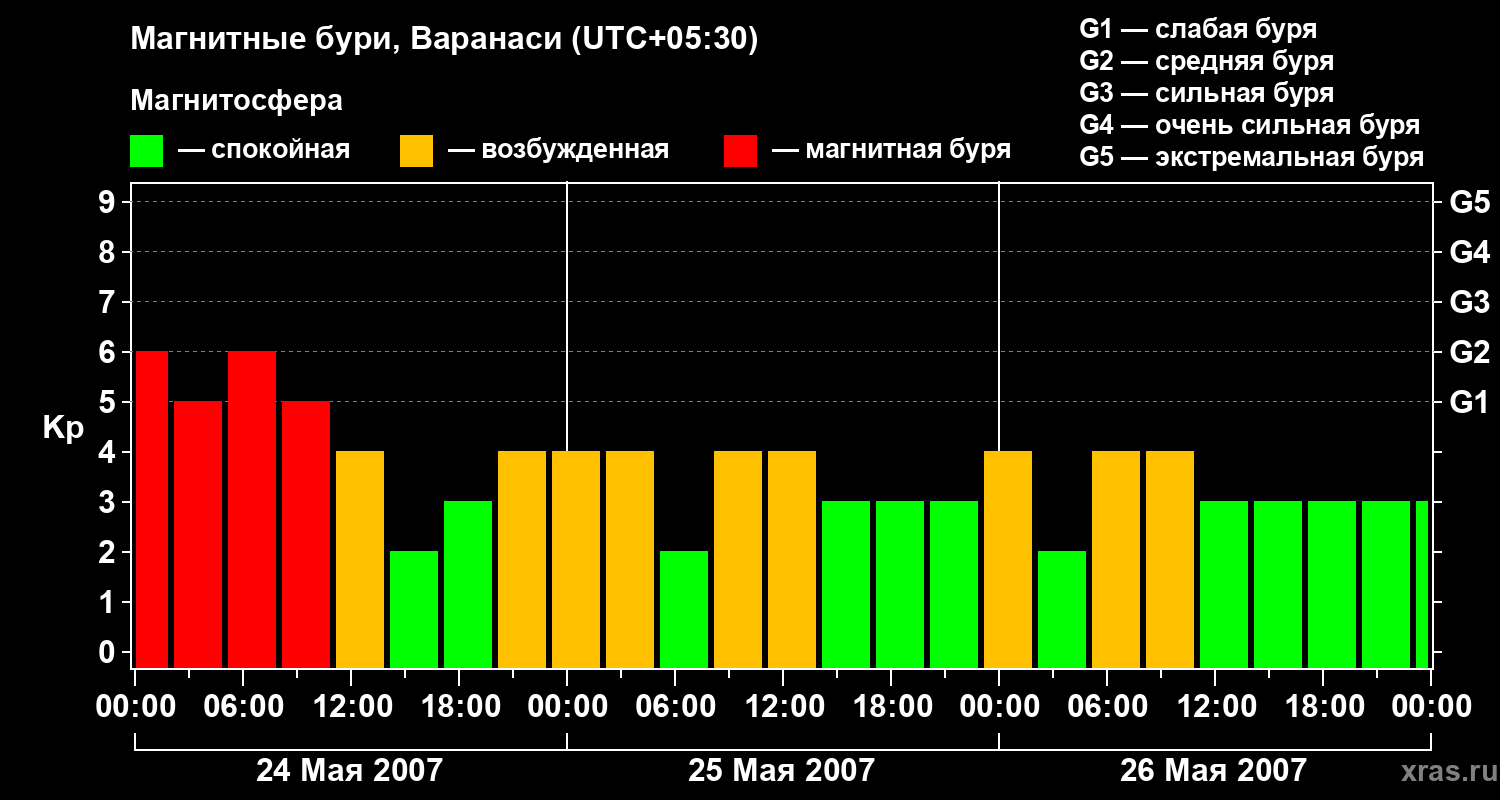Click the 'G3' label on right axis
Viewport: 1500px width, 800px height.
(1470, 302)
